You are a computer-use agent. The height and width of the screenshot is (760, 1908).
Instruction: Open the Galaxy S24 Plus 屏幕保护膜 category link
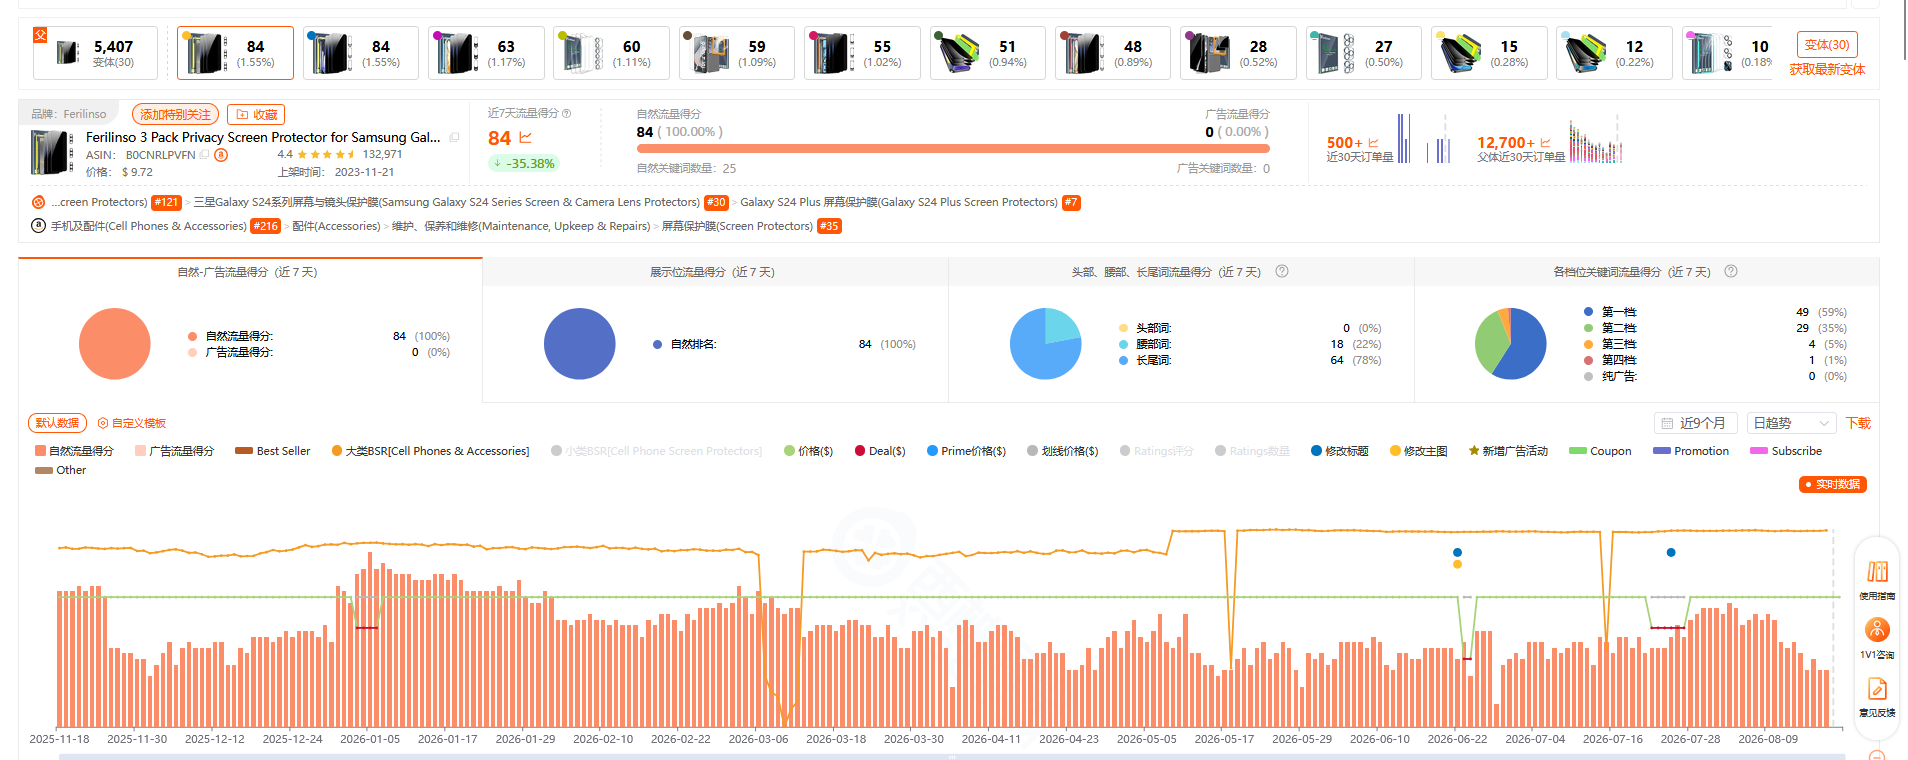(x=899, y=202)
